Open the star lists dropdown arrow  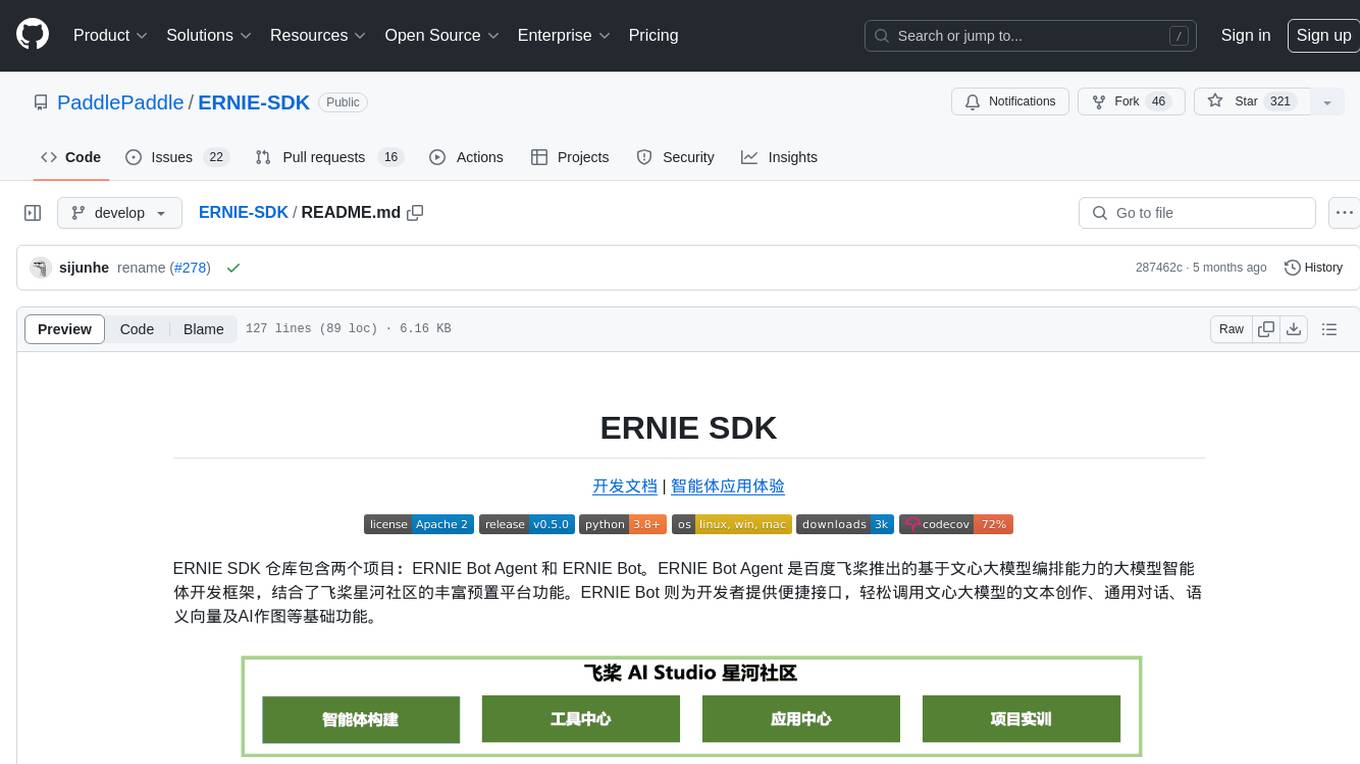pos(1327,102)
